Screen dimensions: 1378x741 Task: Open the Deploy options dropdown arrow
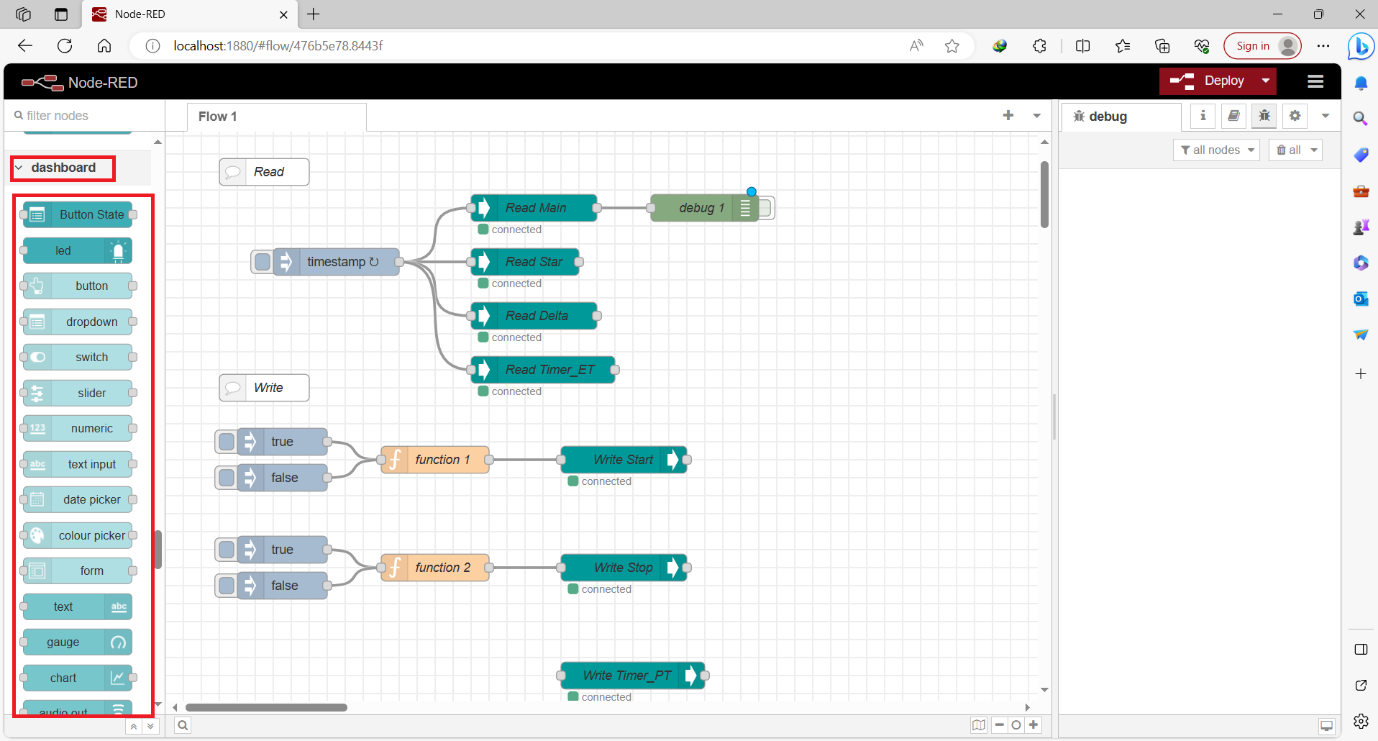coord(1266,81)
